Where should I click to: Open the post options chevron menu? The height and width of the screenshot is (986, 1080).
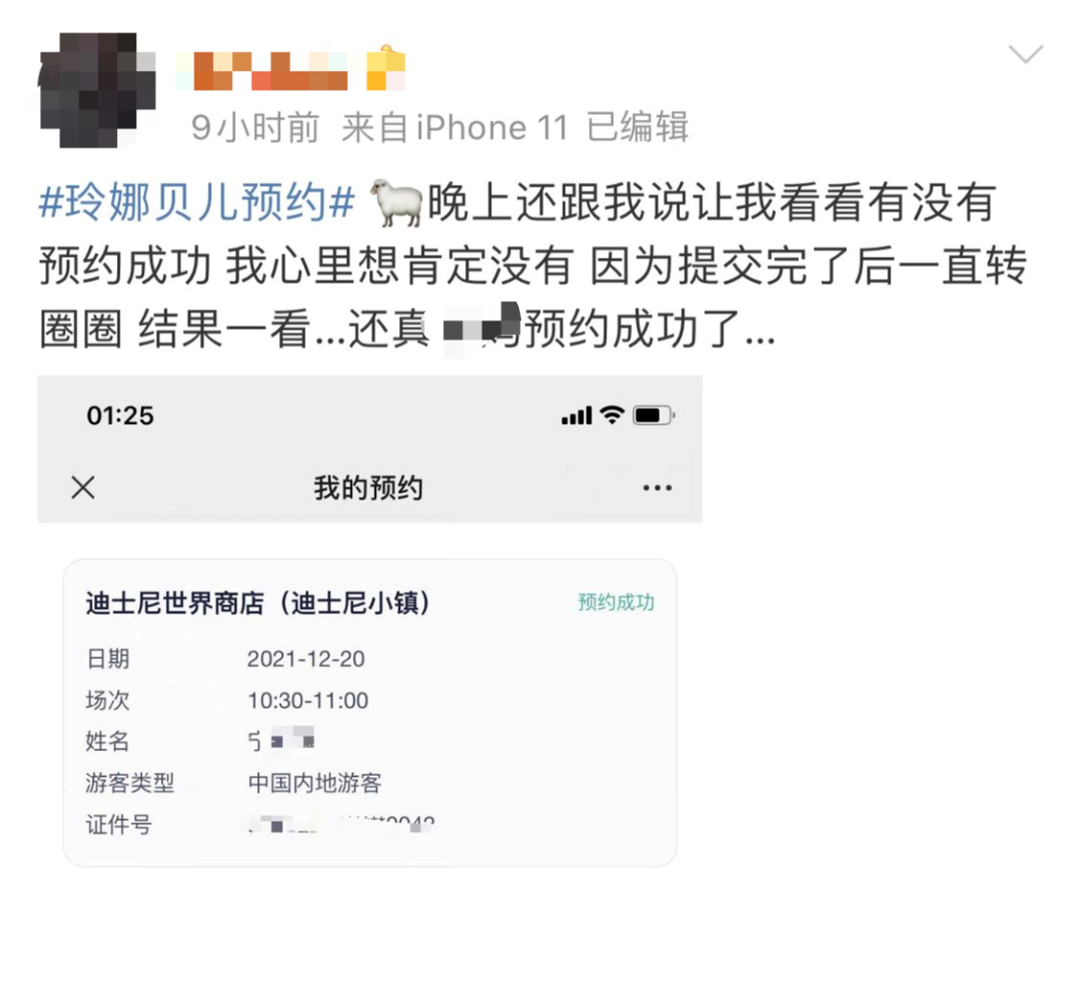[x=1026, y=54]
